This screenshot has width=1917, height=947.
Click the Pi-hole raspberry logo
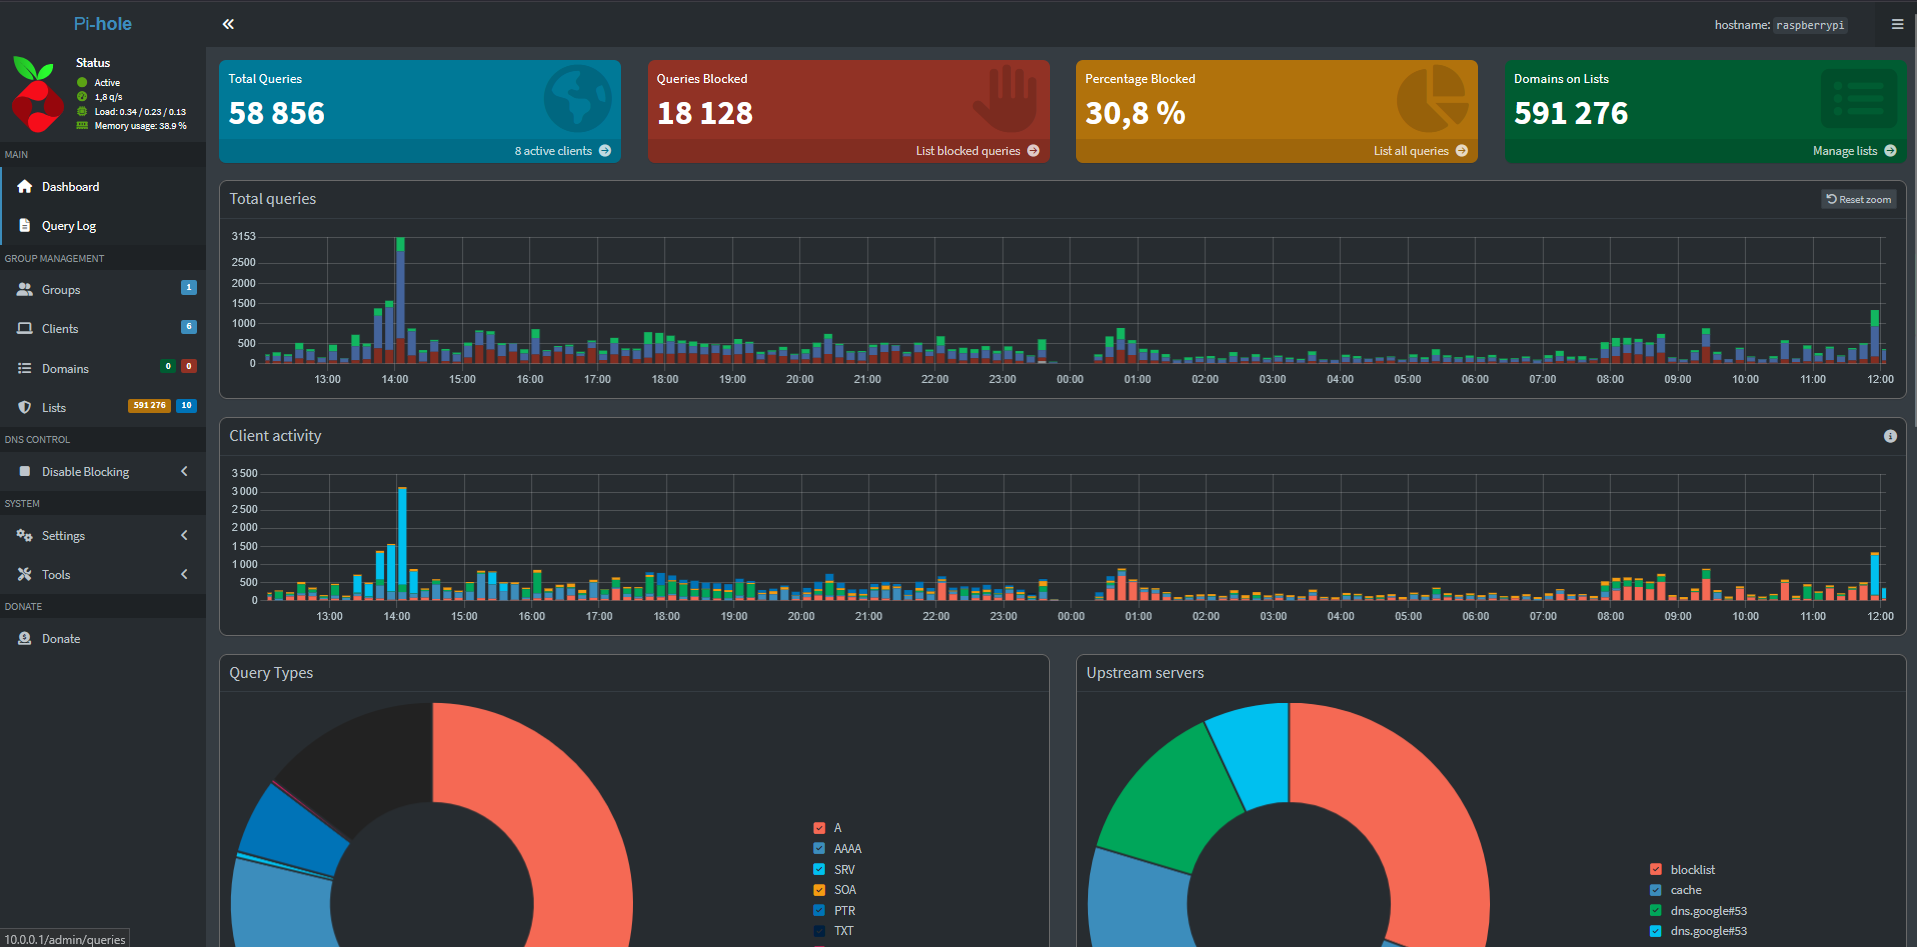[x=37, y=95]
